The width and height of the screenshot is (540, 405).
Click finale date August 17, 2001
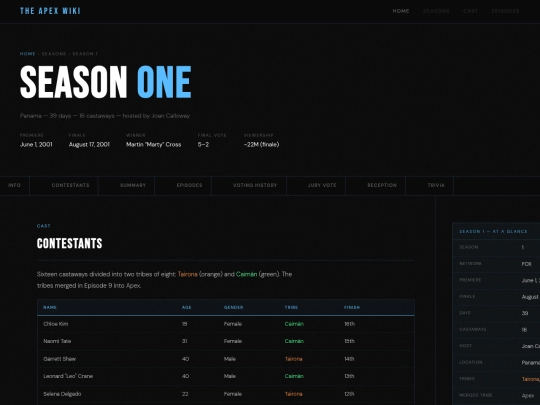tap(89, 145)
